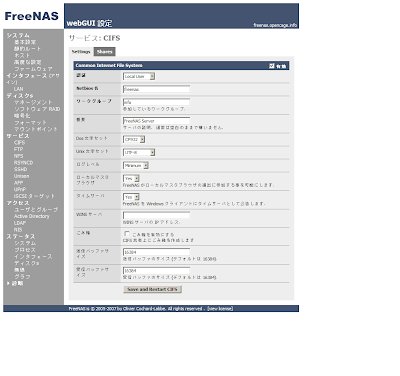Switch to the Shares tab
400x376 pixels.
click(105, 52)
